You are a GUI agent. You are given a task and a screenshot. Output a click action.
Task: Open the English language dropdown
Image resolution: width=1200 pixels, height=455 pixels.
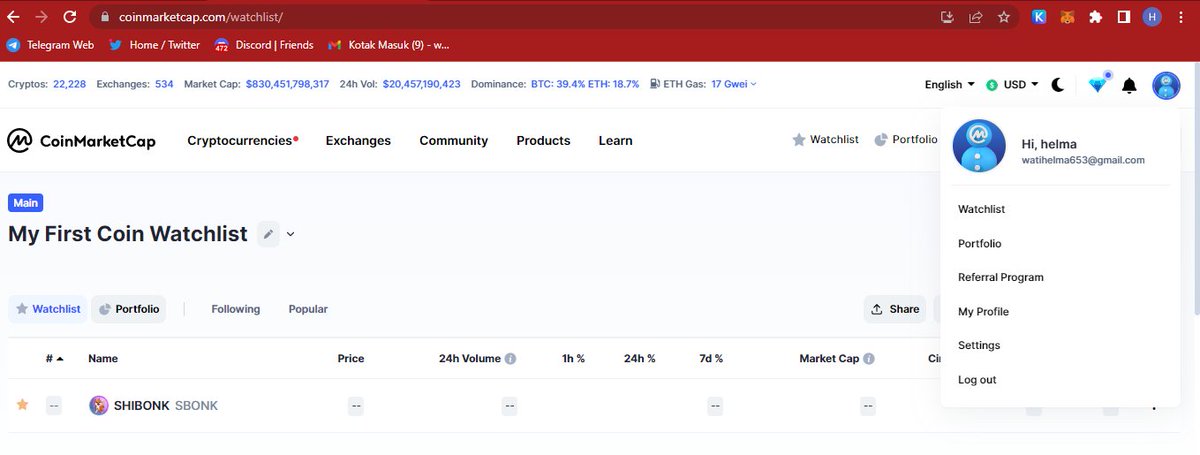[x=950, y=85]
